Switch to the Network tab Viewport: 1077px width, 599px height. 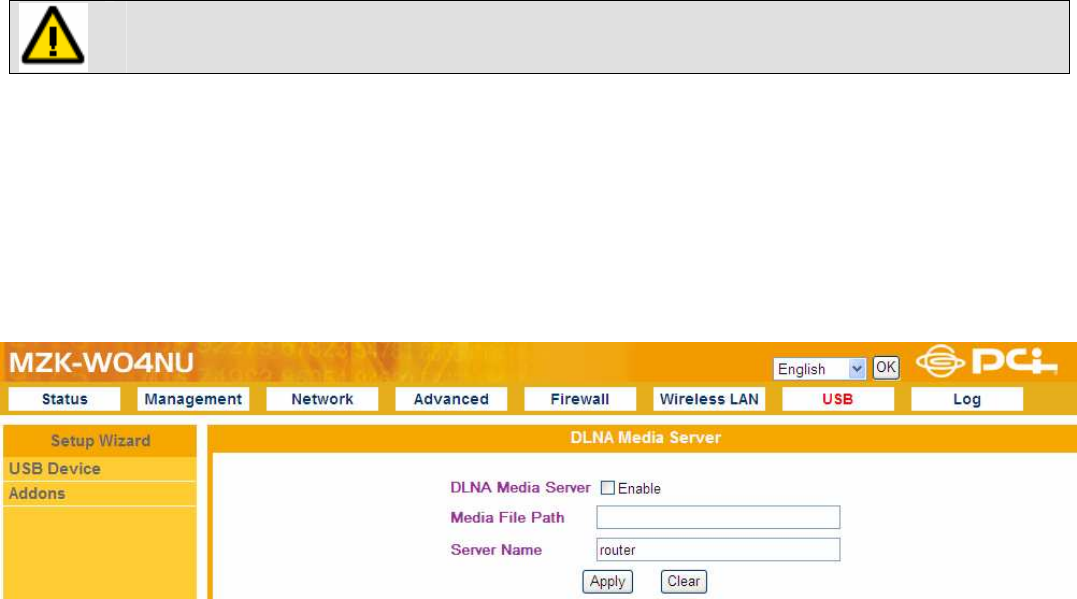[322, 399]
